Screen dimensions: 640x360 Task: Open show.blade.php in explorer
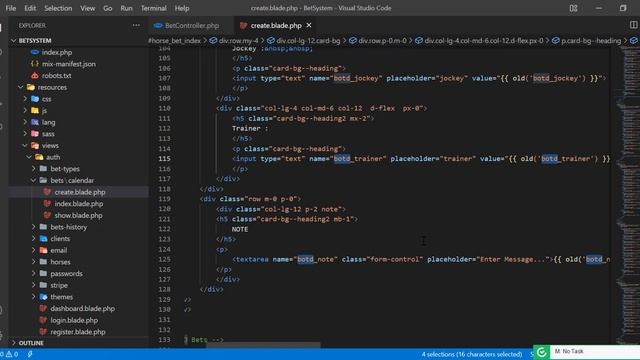point(78,215)
